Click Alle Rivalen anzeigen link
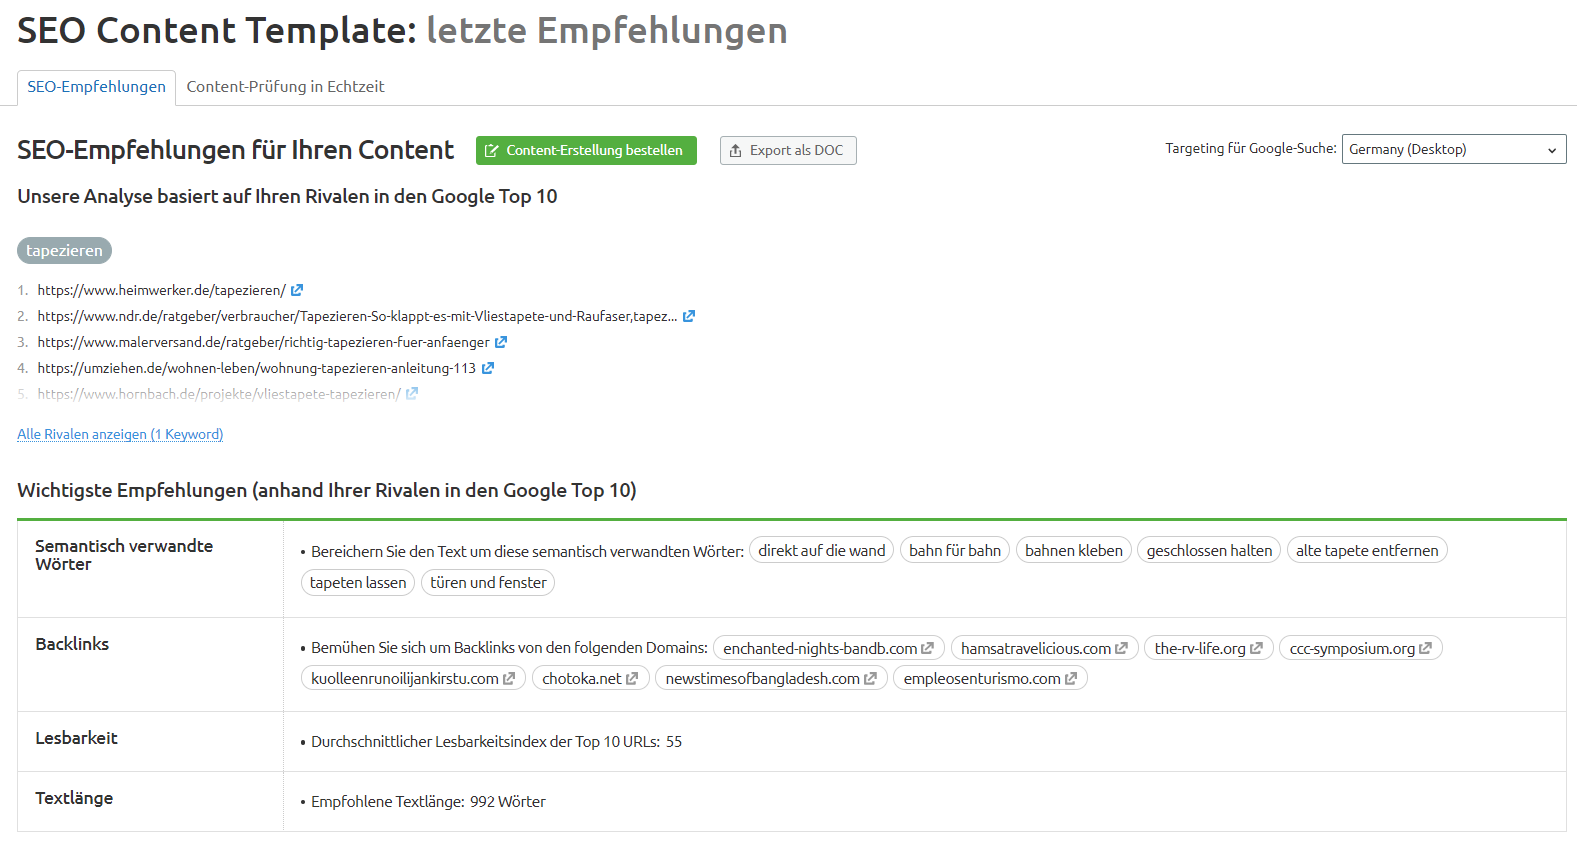This screenshot has width=1577, height=842. coord(120,434)
